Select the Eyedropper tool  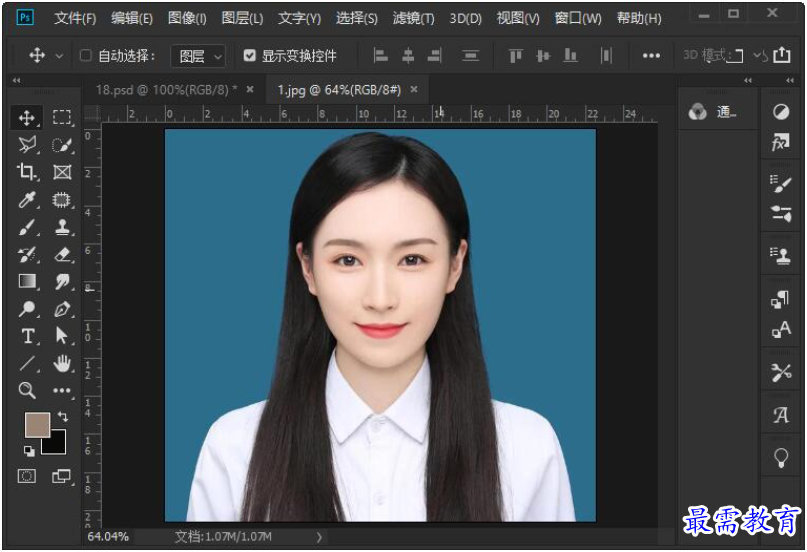point(27,200)
